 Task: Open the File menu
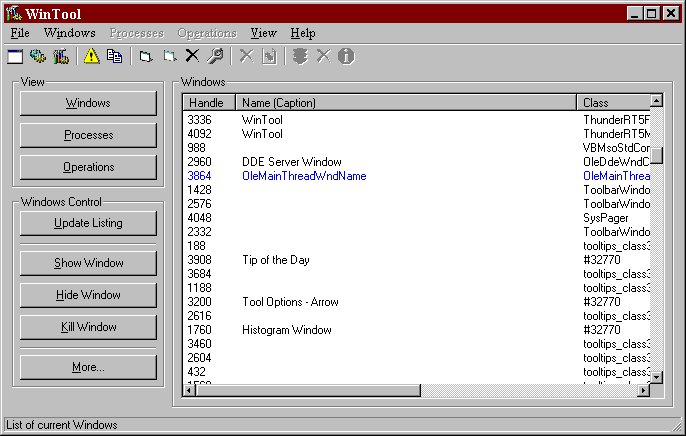[20, 33]
